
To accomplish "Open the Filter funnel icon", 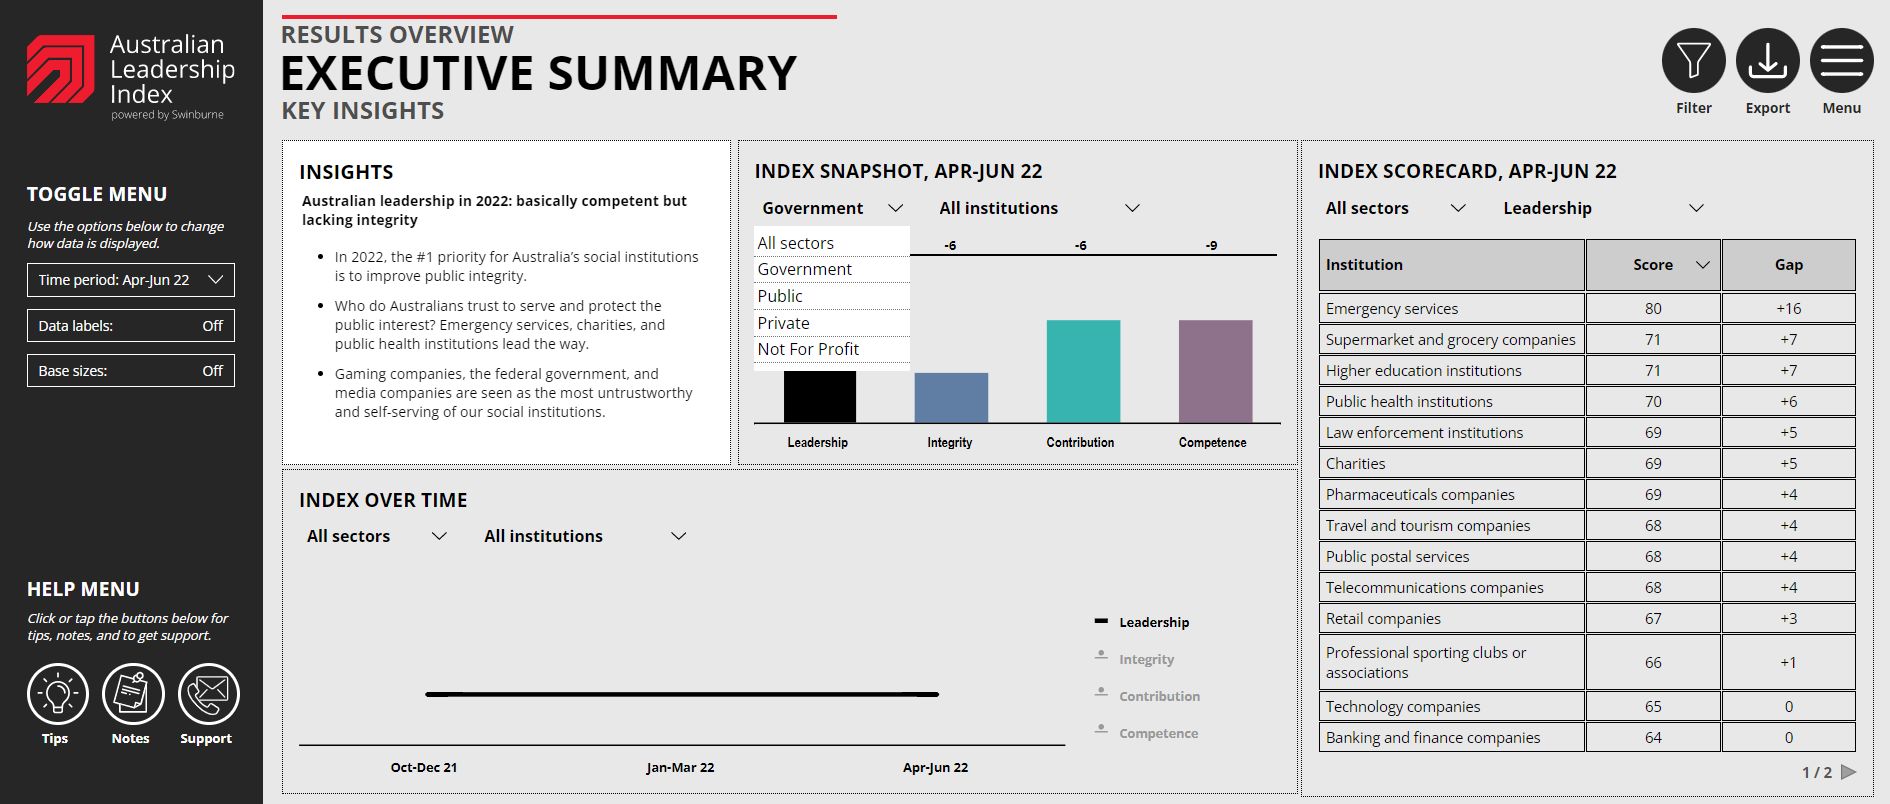I will [x=1693, y=61].
